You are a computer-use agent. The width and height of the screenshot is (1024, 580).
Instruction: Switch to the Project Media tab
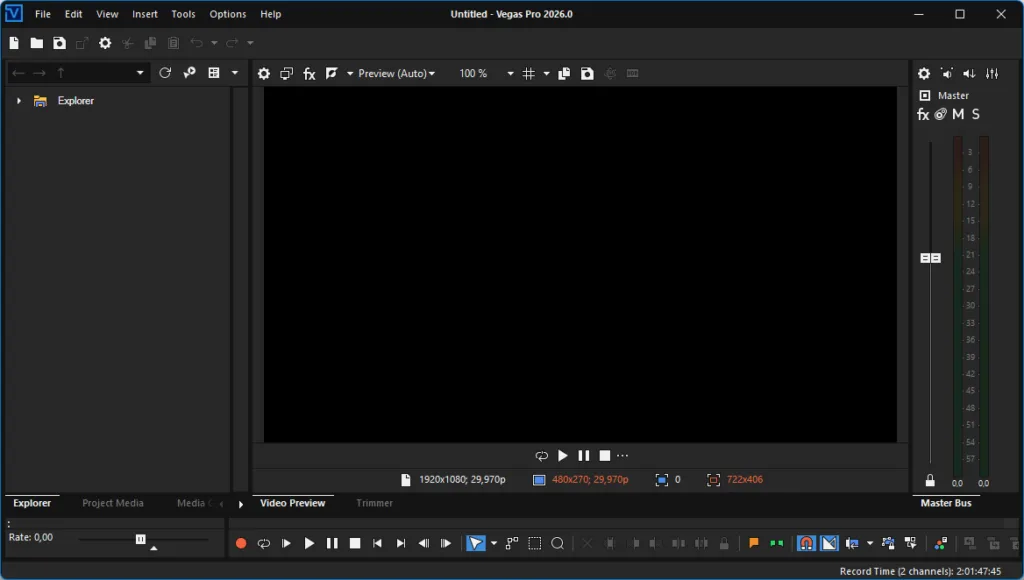(113, 503)
